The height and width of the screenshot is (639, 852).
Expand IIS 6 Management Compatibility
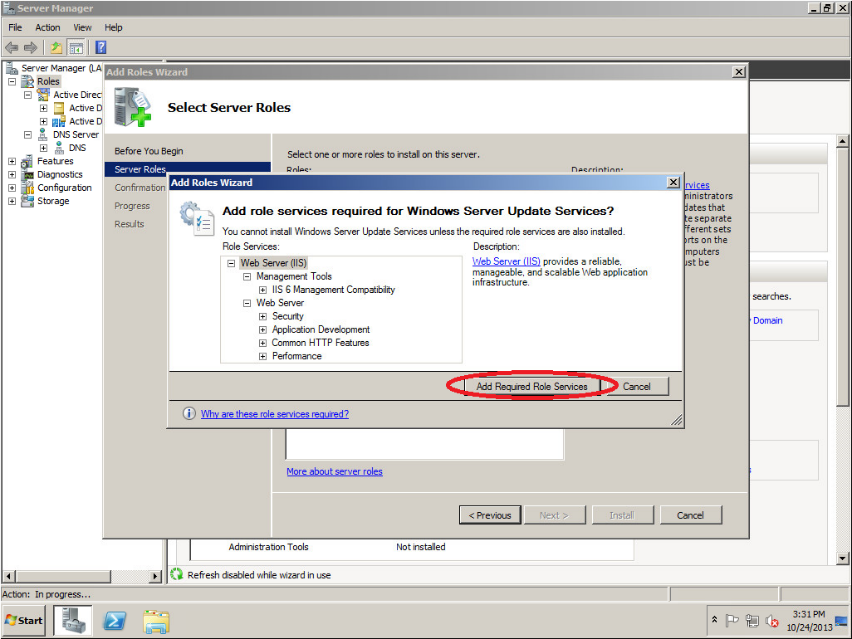262,290
